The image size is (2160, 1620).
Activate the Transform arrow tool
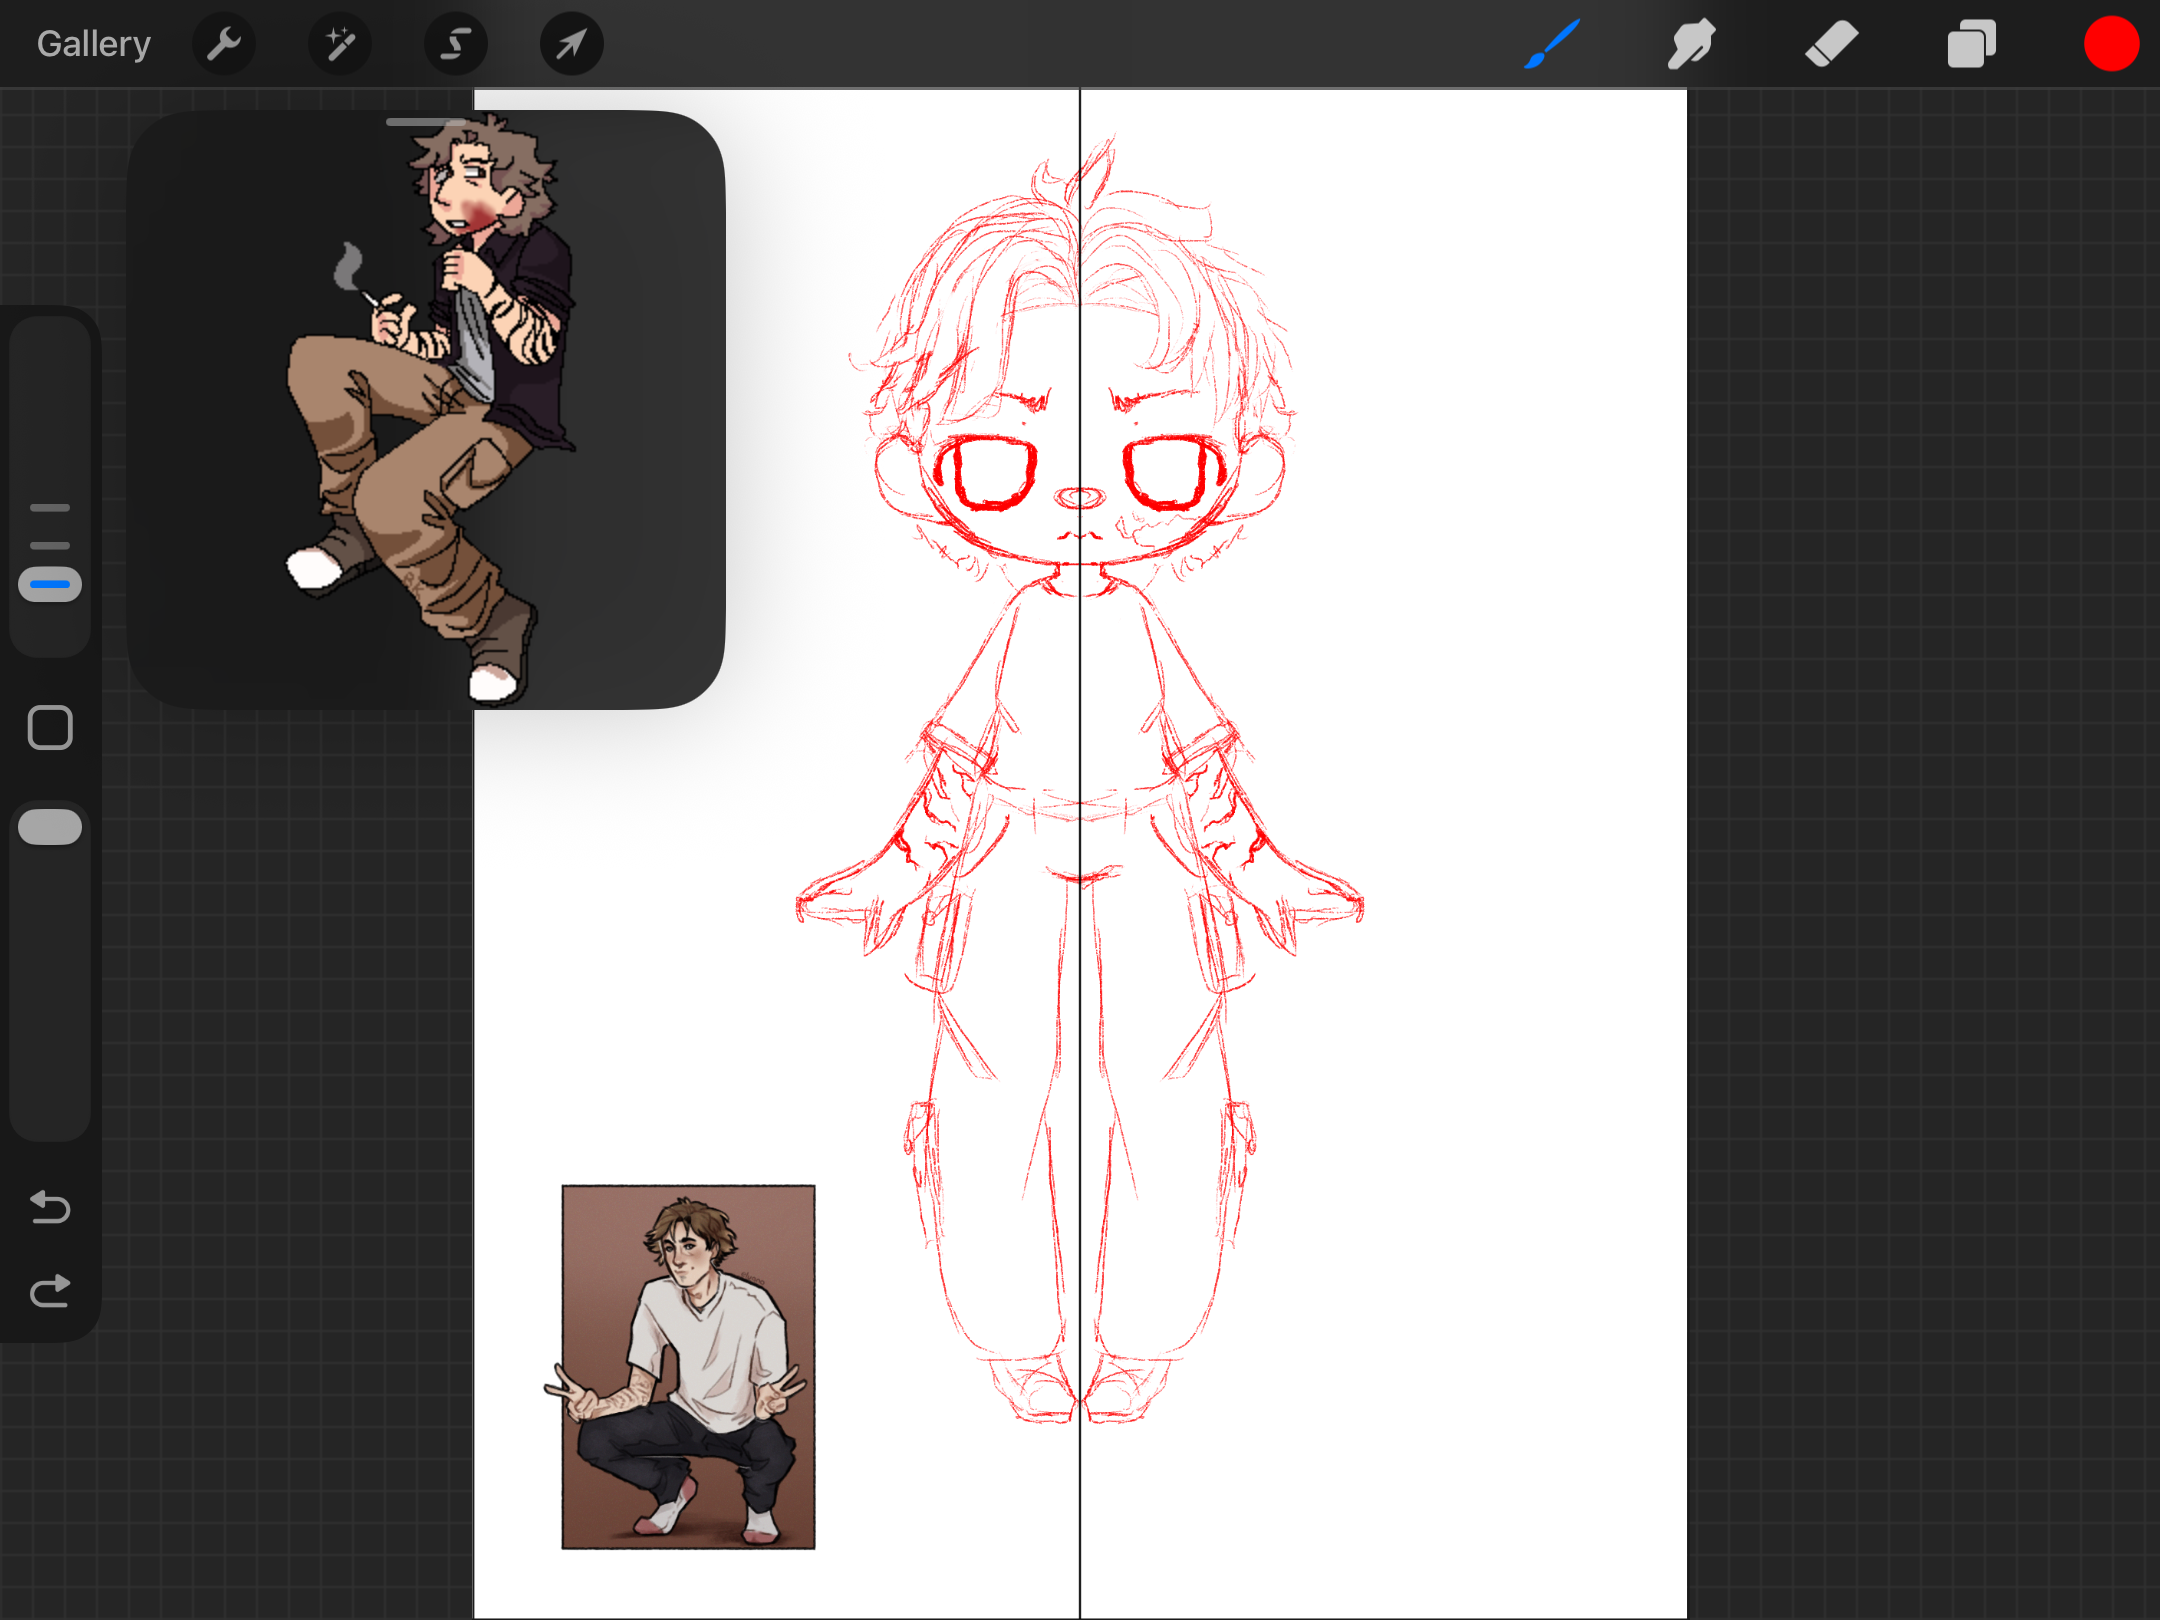click(x=571, y=44)
